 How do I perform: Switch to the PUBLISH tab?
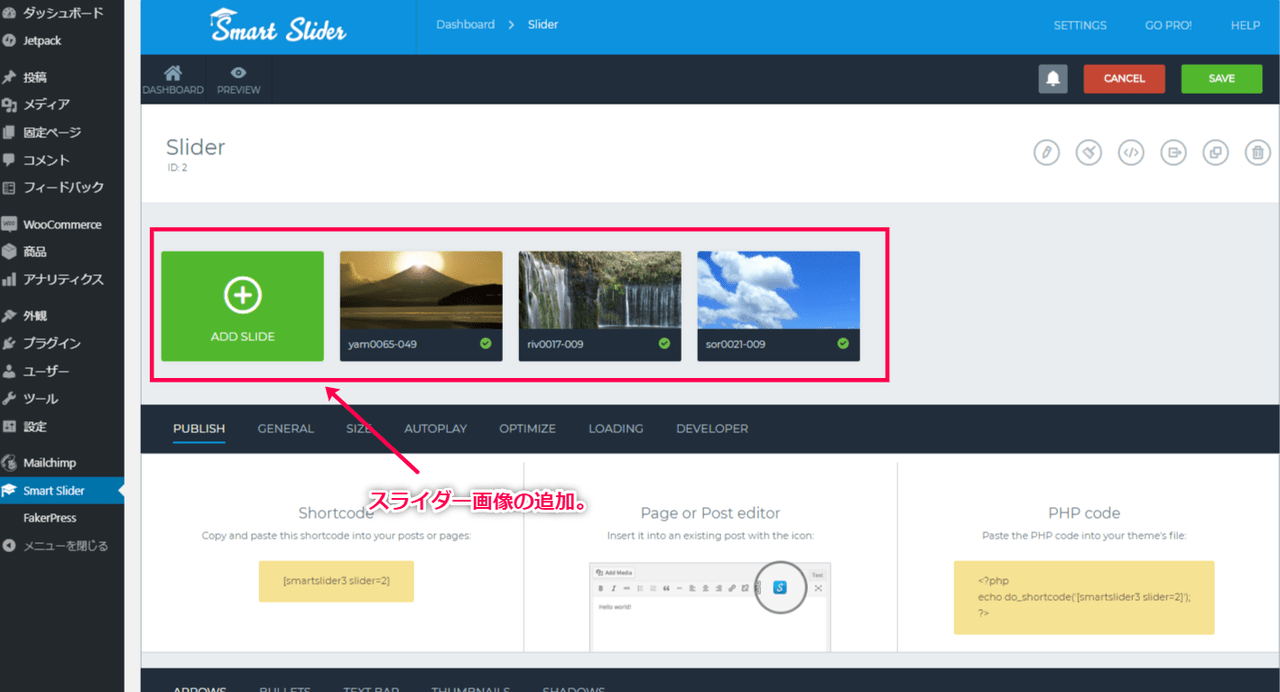tap(199, 429)
